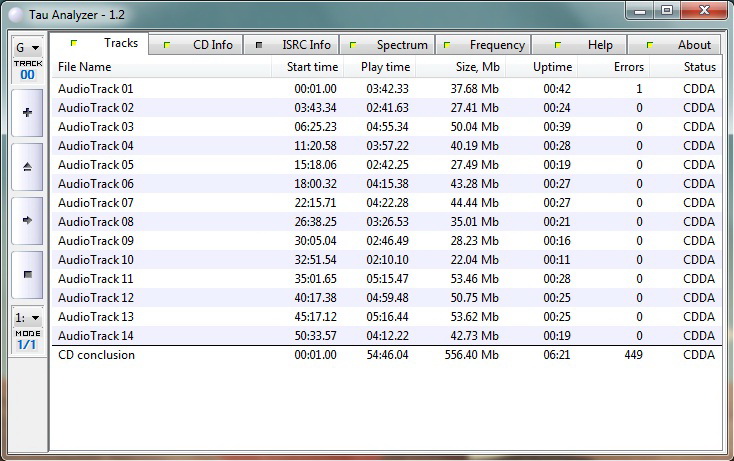Open the ISRC Info tab
Viewport: 734px width, 461px height.
[294, 45]
